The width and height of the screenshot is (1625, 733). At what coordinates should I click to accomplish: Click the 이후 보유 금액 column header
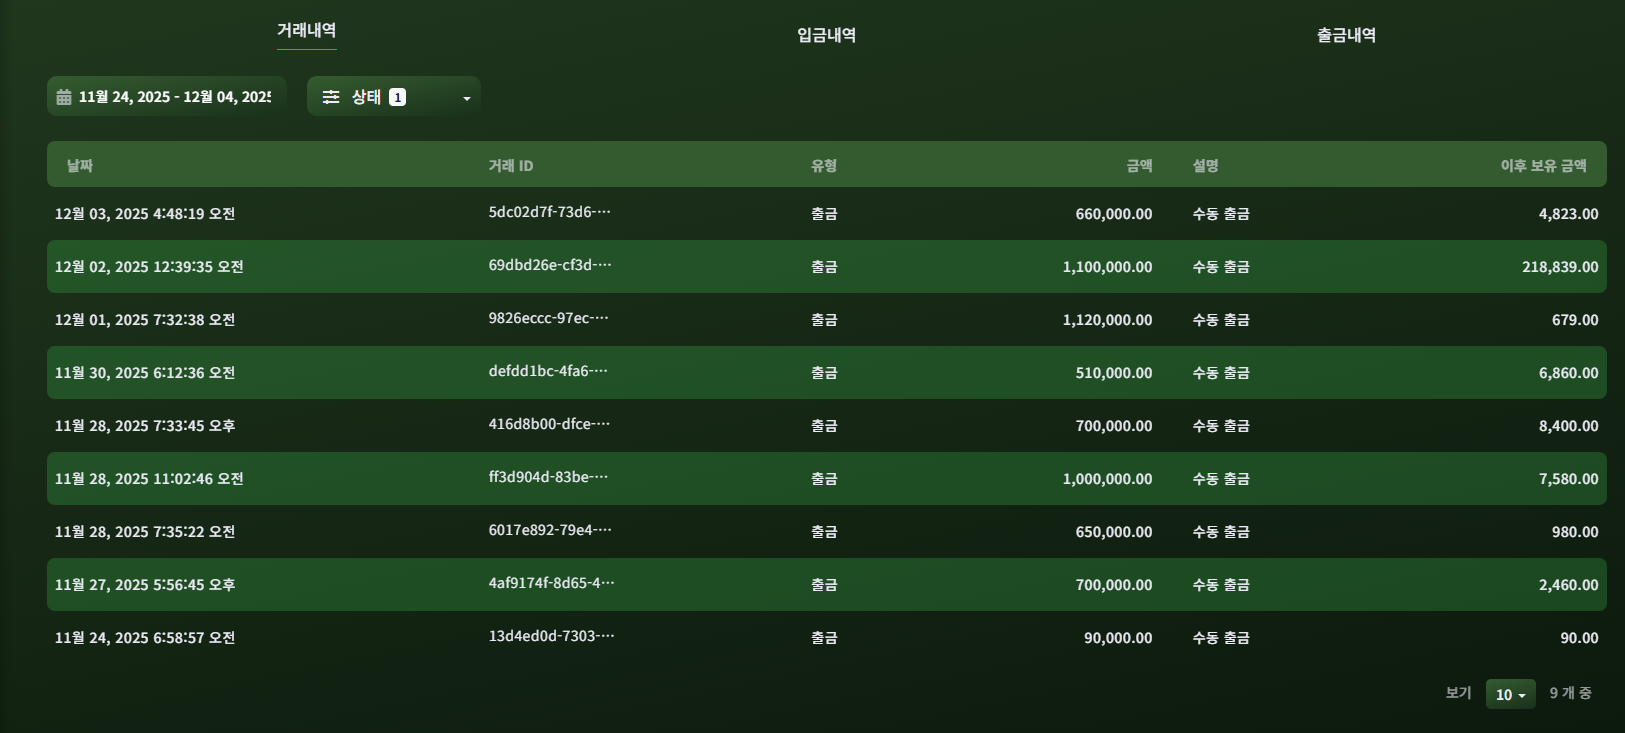pyautogui.click(x=1543, y=165)
